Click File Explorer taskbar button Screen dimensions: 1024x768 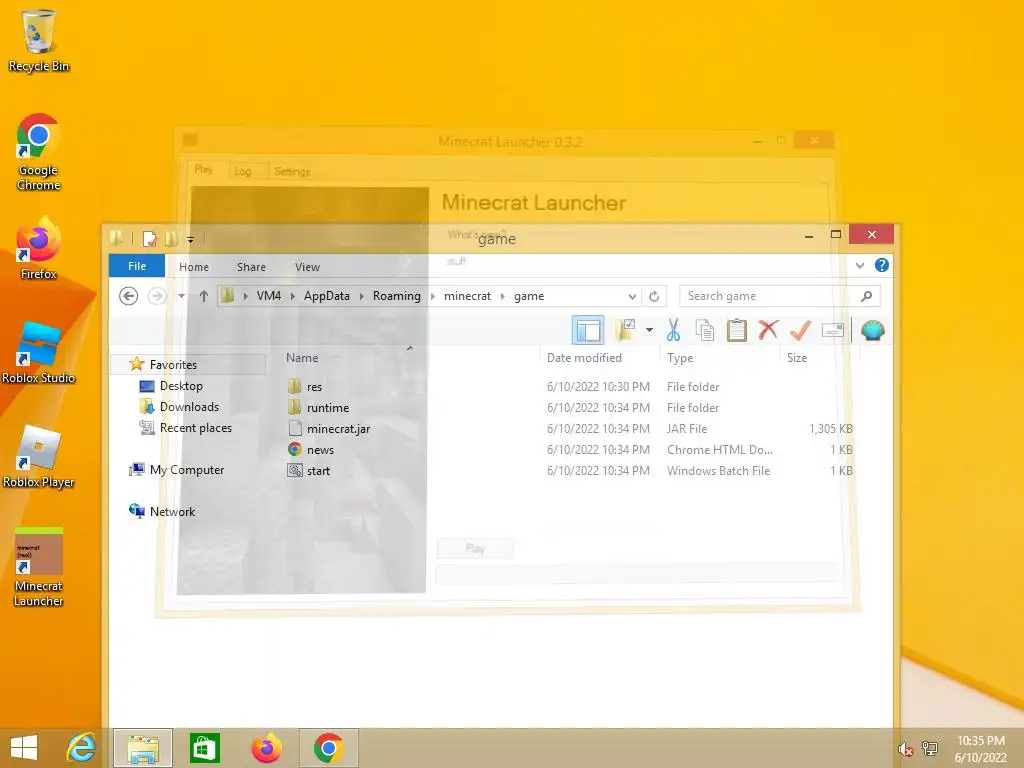143,748
